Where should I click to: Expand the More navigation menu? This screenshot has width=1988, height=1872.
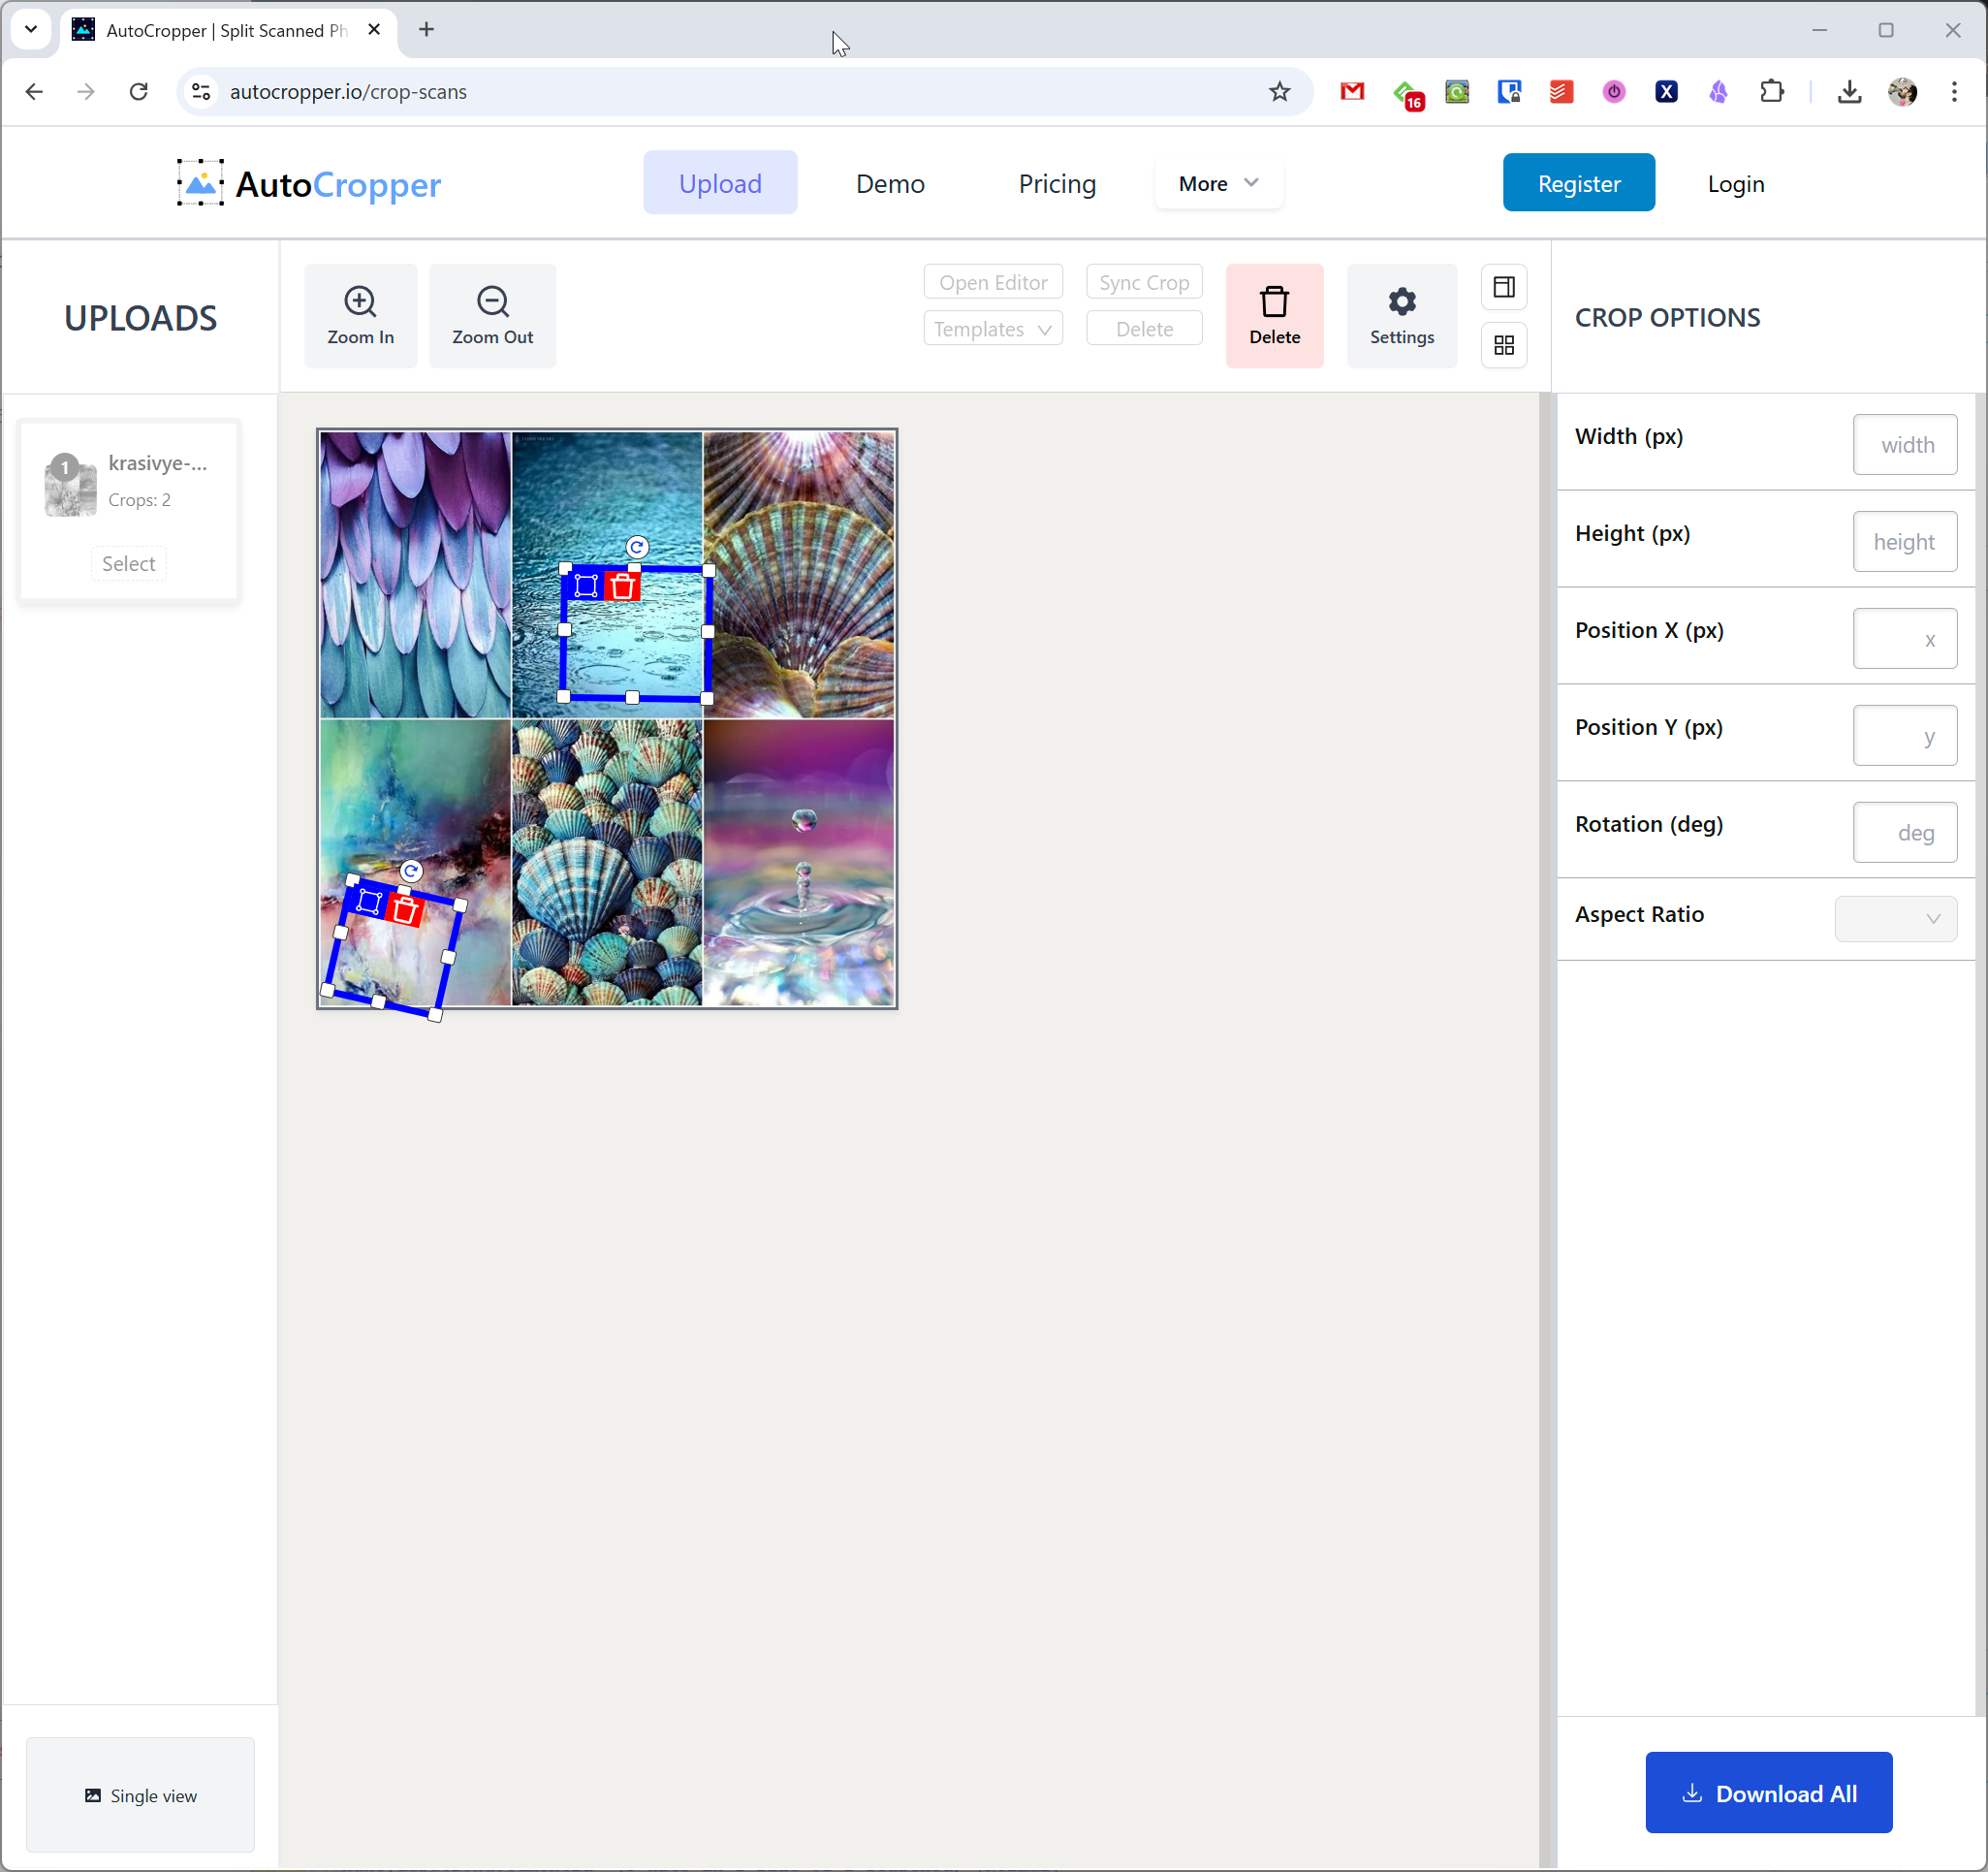point(1217,183)
